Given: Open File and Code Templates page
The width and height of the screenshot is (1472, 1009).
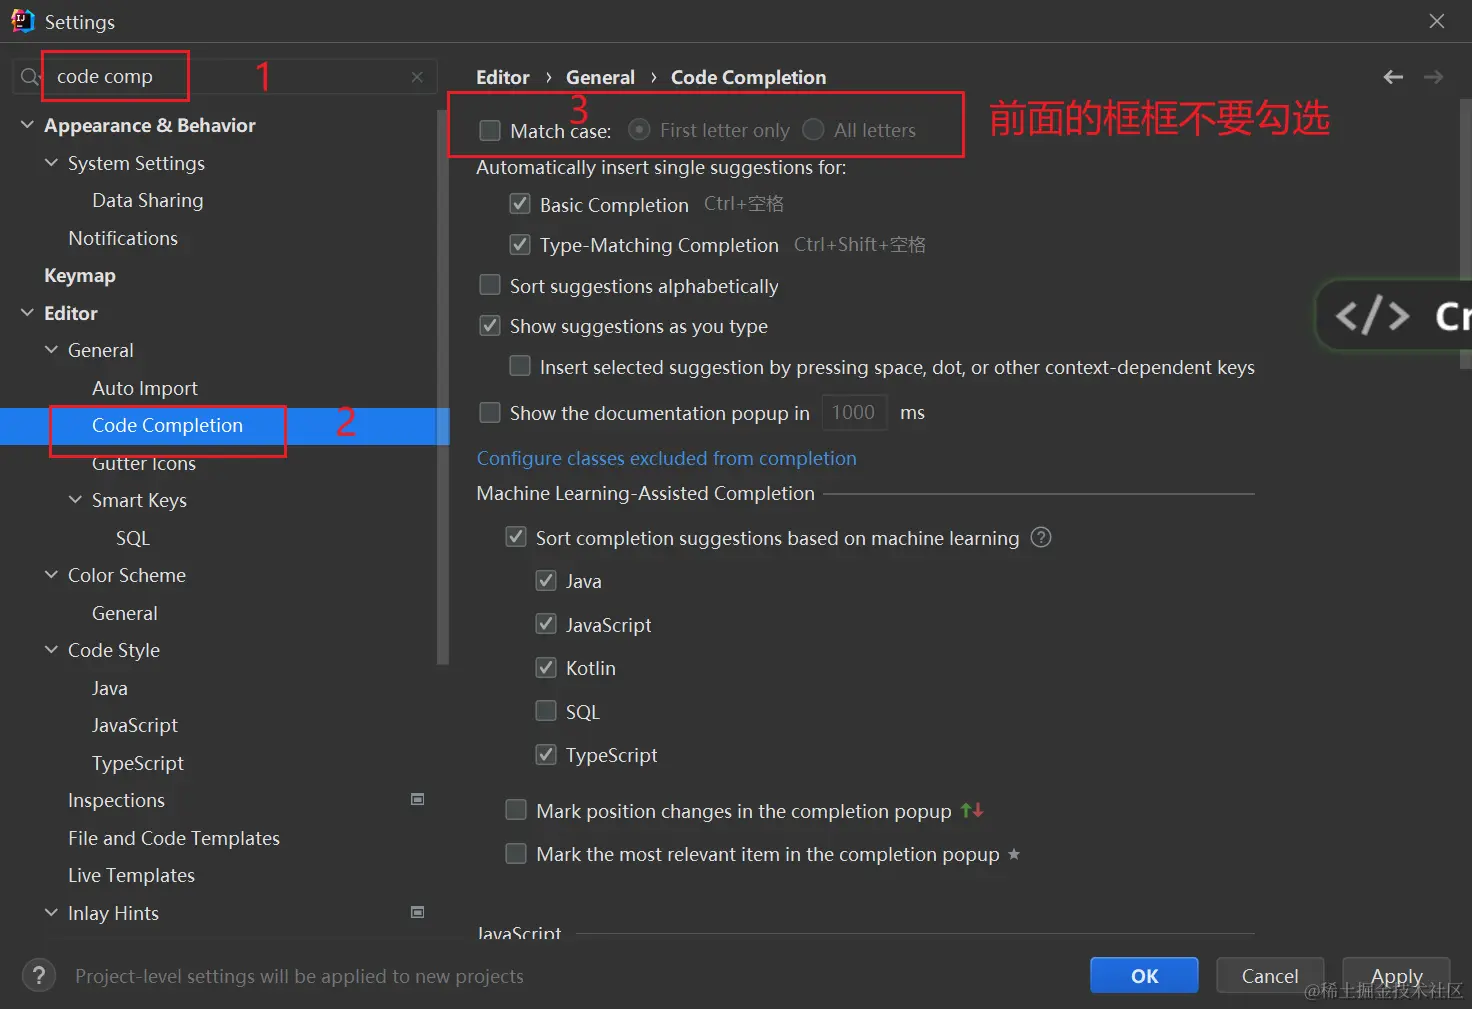Looking at the screenshot, I should tap(173, 838).
